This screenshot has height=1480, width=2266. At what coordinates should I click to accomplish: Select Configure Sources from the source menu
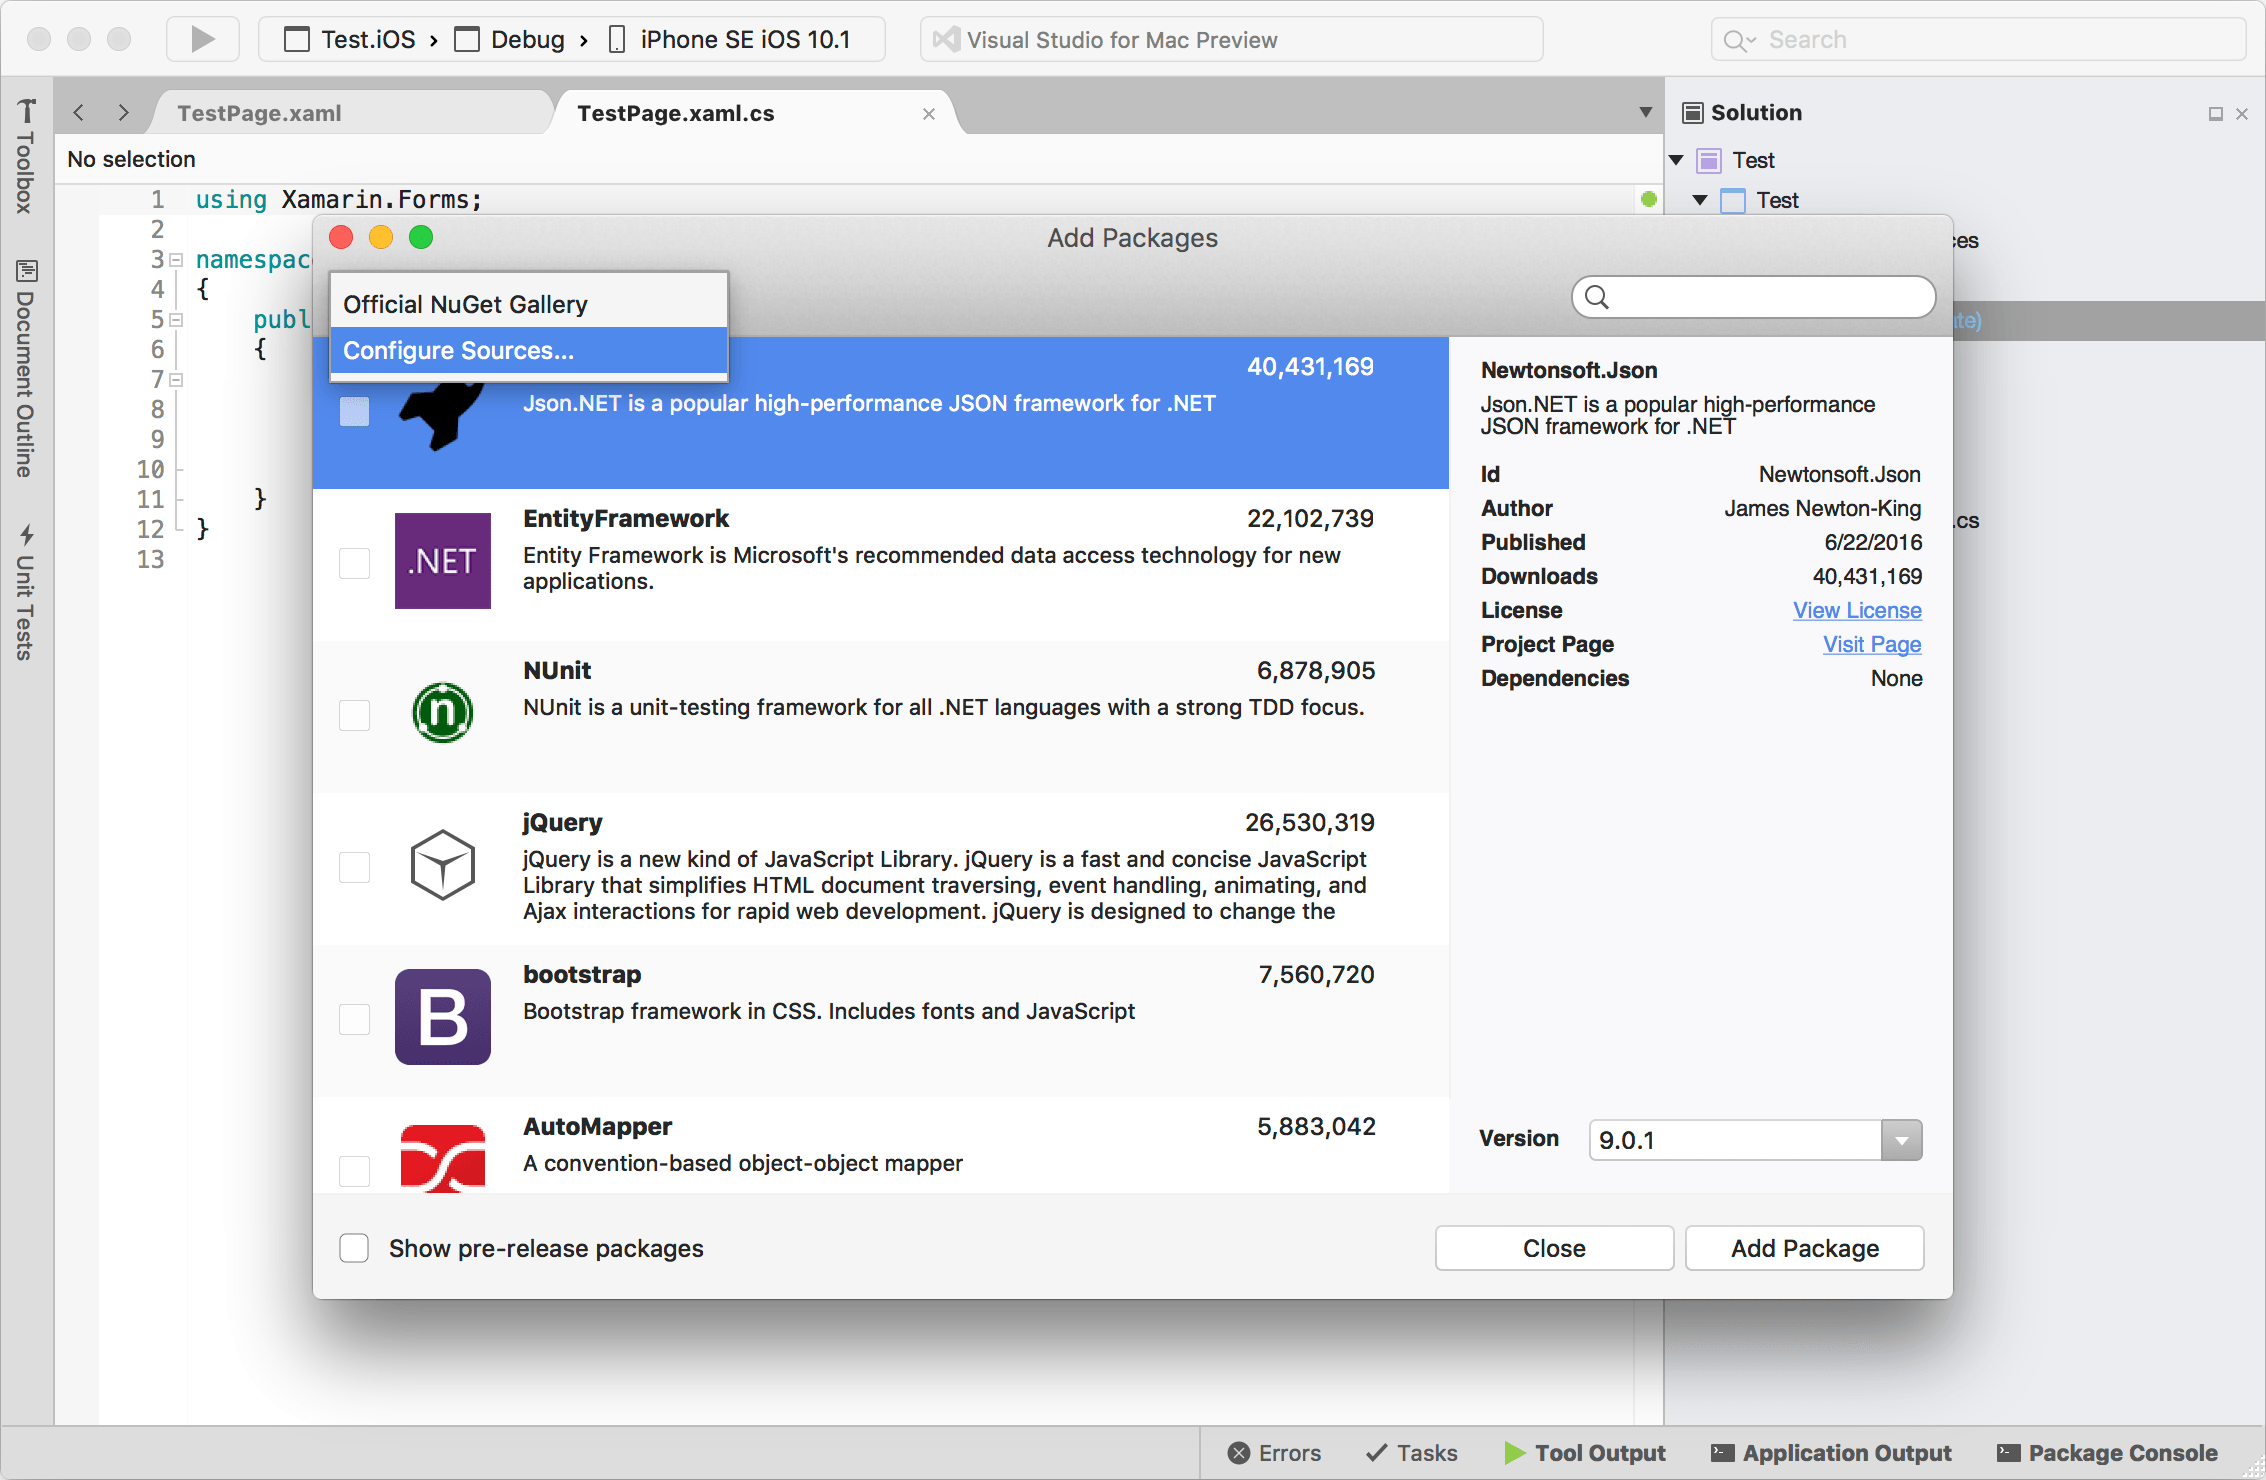458,350
